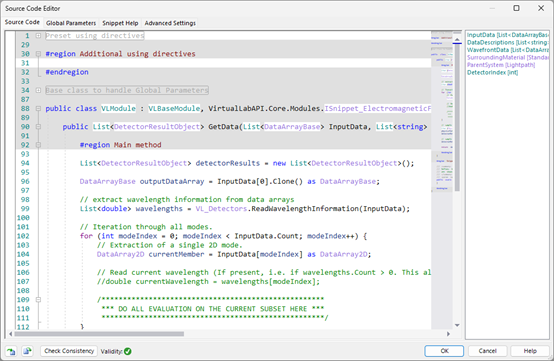Click the export snippet icon beside import
The height and width of the screenshot is (361, 554).
(28, 351)
